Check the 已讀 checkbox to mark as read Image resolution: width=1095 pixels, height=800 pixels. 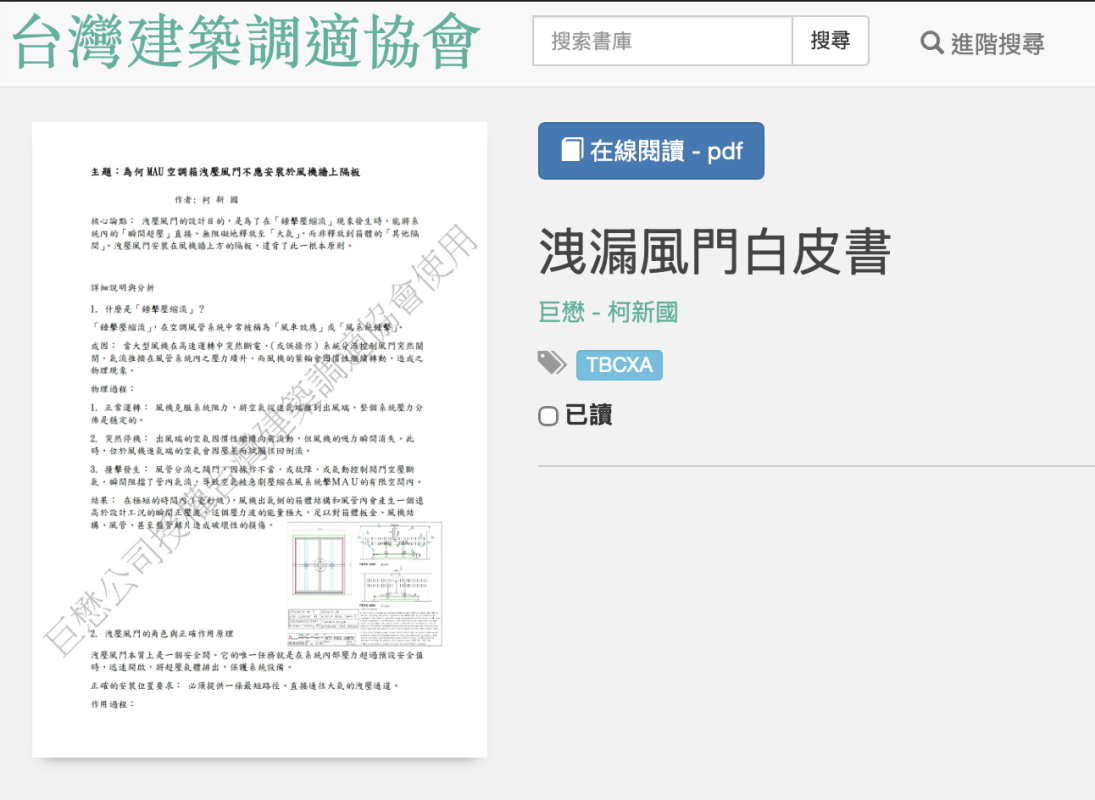[x=547, y=415]
